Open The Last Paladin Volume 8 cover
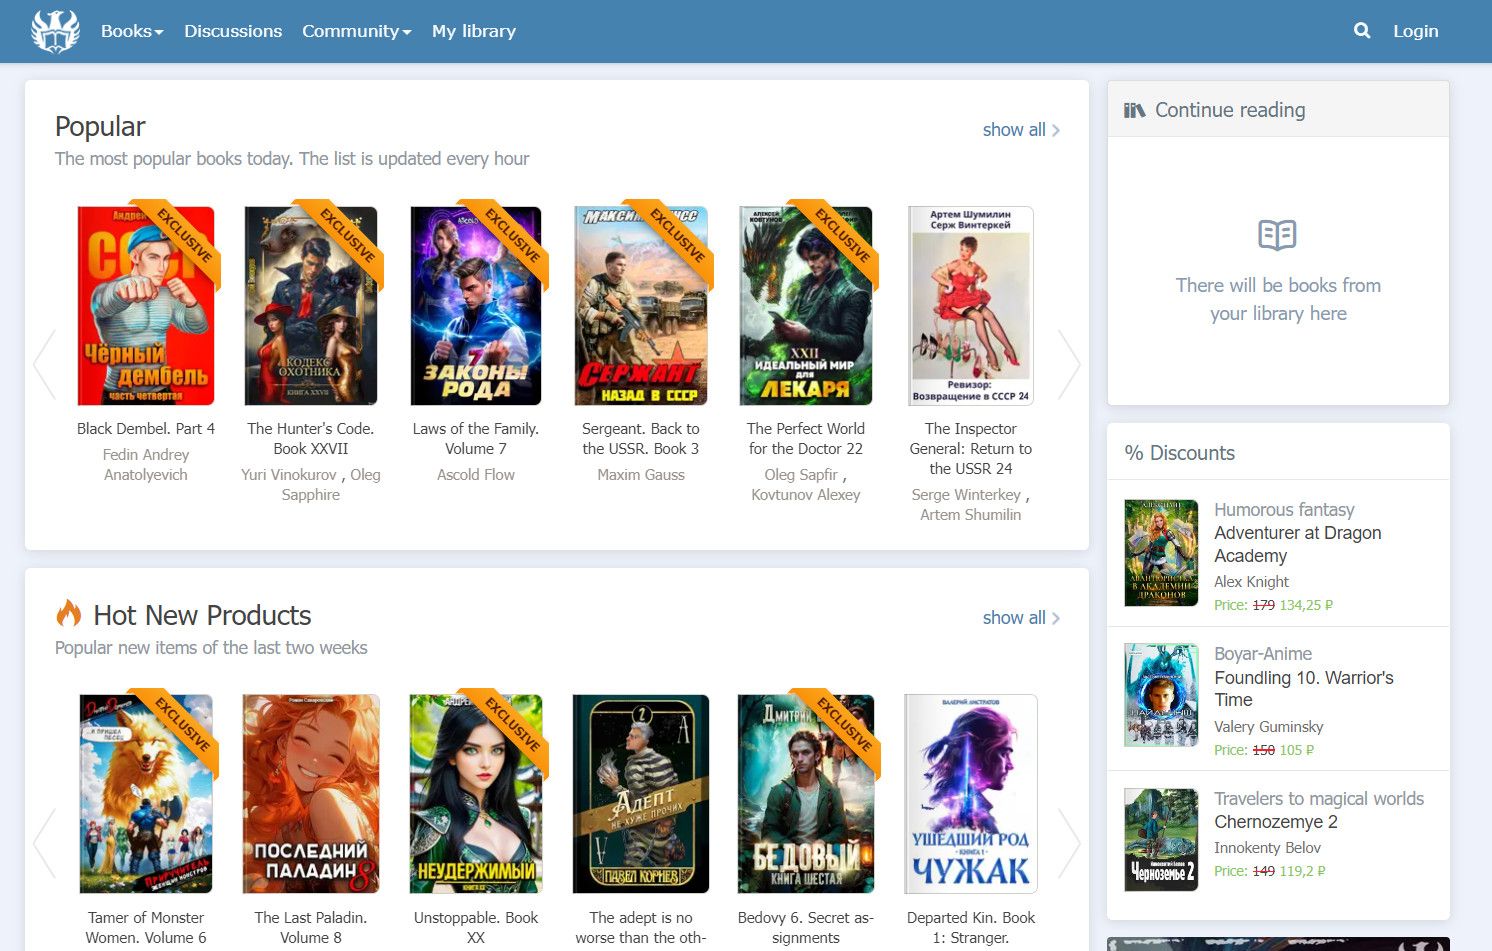This screenshot has height=951, width=1492. click(x=311, y=794)
